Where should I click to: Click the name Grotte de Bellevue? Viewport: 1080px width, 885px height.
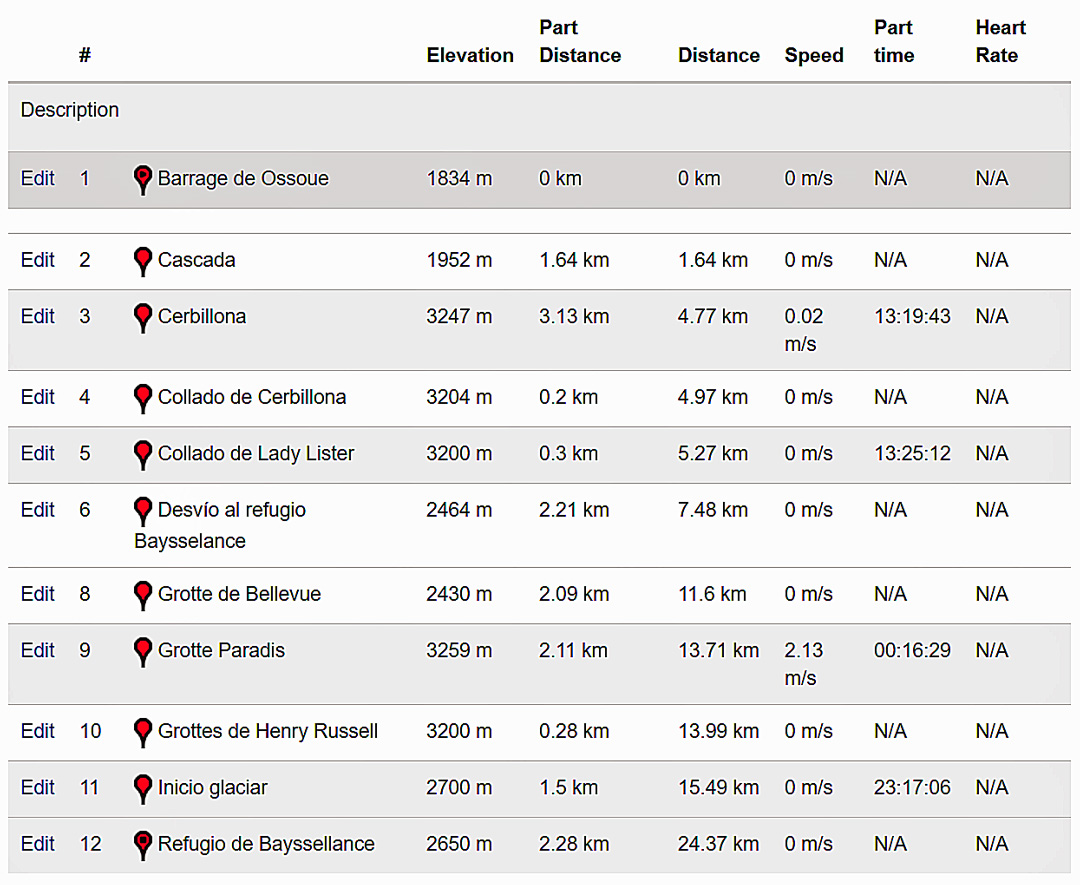(239, 594)
